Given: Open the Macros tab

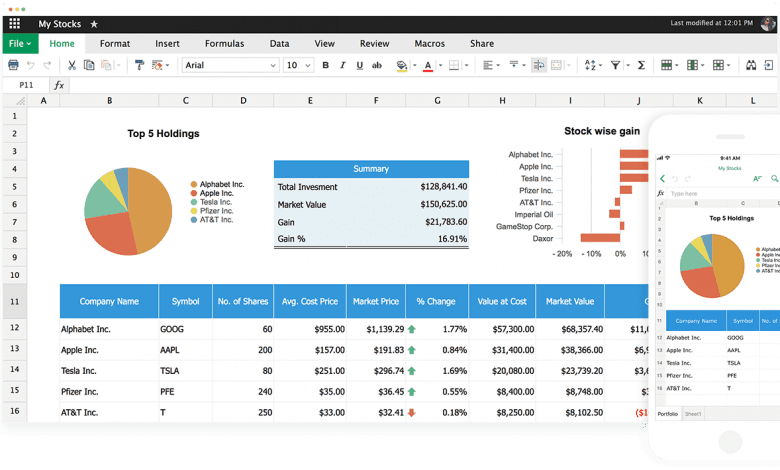Looking at the screenshot, I should pos(430,44).
